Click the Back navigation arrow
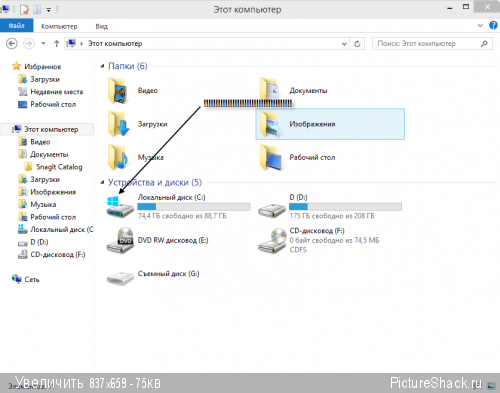Viewport: 500px width, 393px height. (x=12, y=44)
